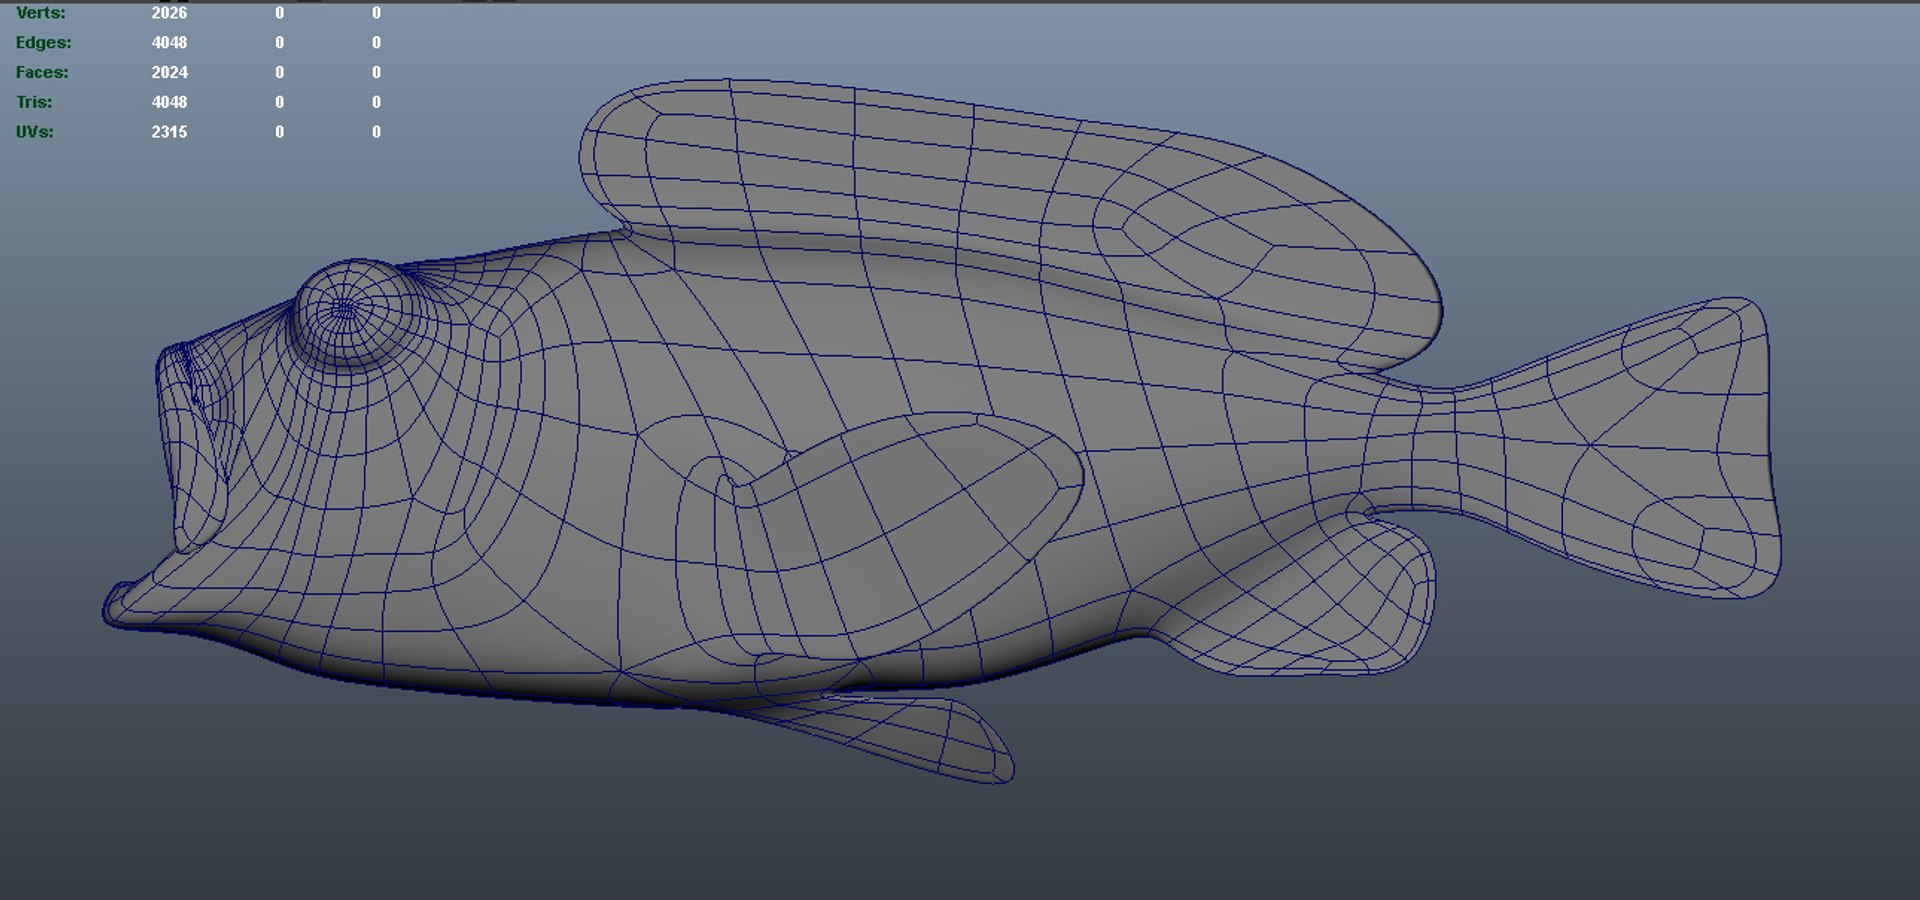Click the "UVs:" heads-up label
The image size is (1920, 900).
click(35, 132)
